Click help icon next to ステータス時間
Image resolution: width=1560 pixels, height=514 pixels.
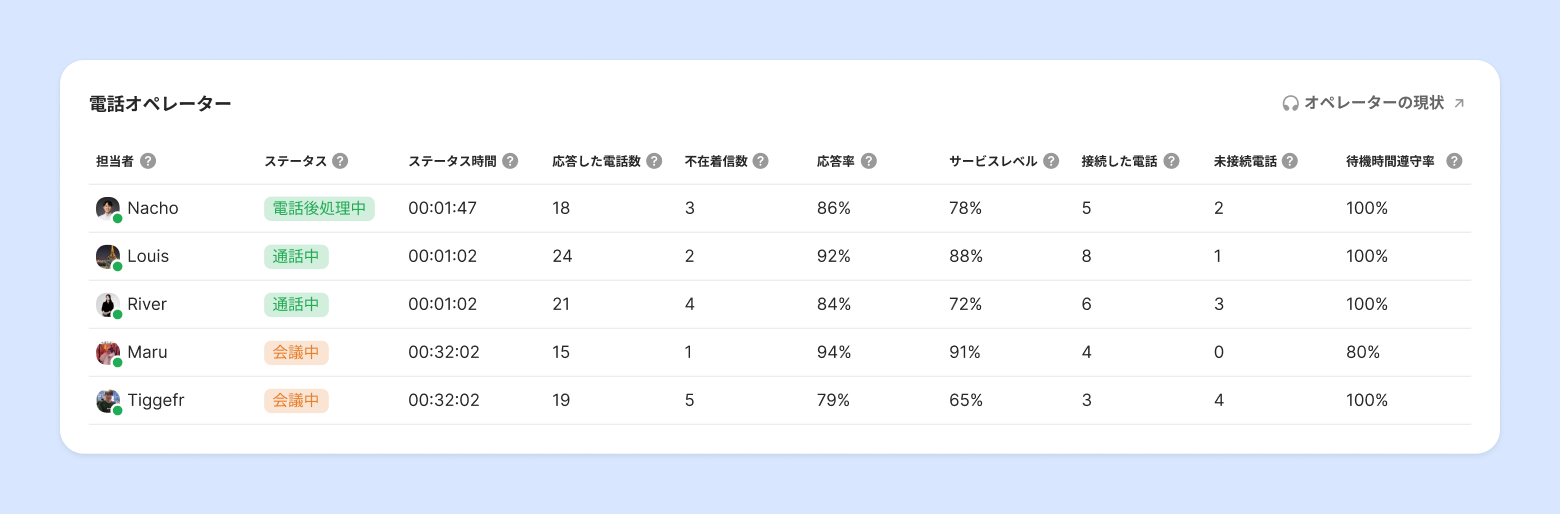pos(510,161)
